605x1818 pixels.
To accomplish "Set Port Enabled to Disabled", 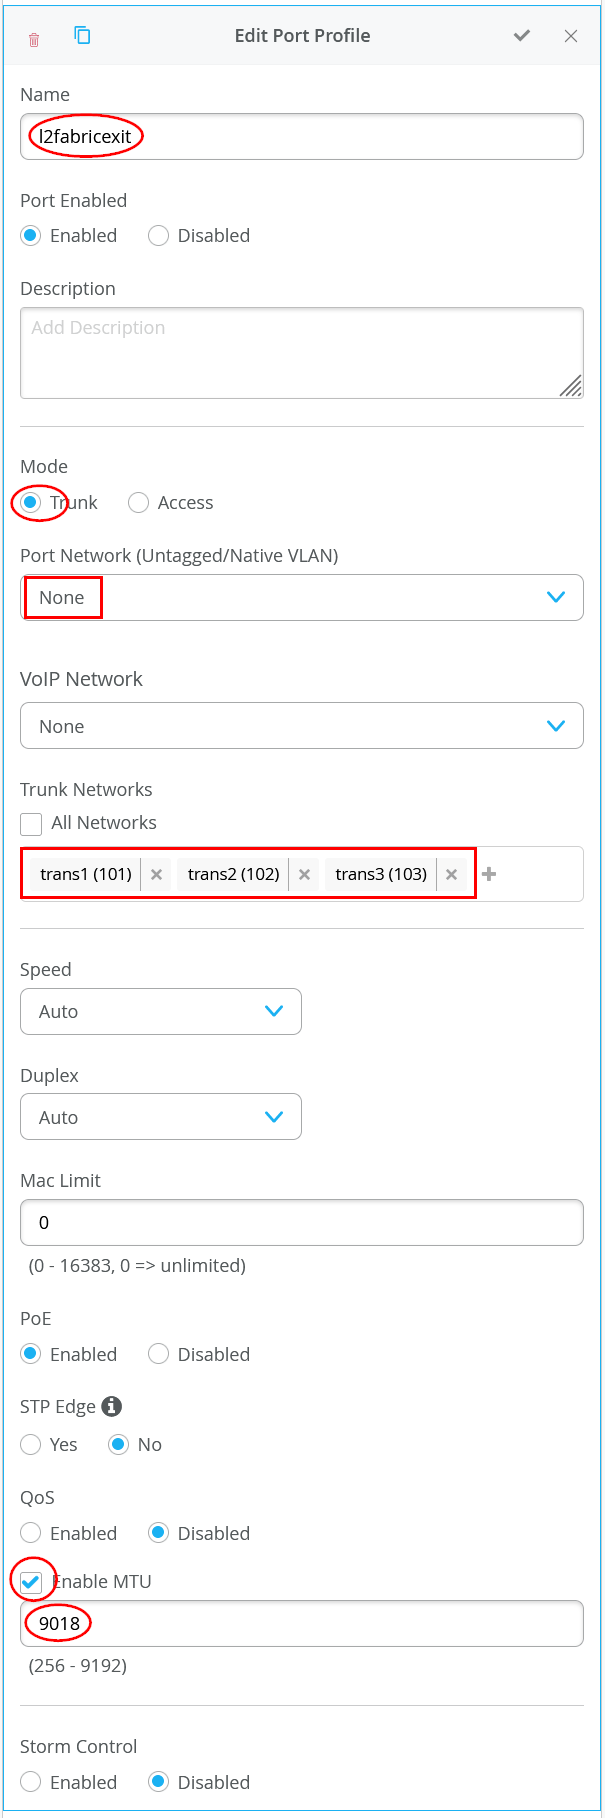I will coord(158,236).
